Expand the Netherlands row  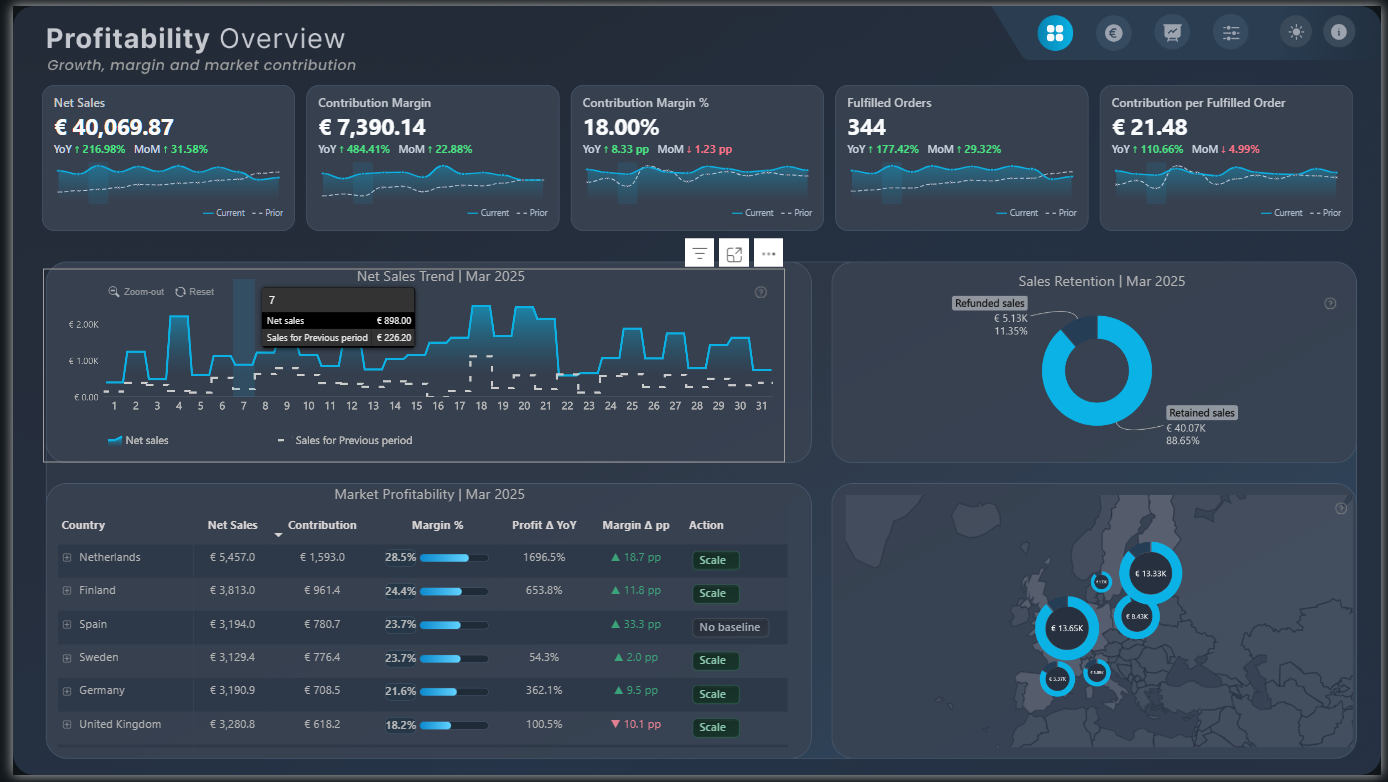point(67,558)
